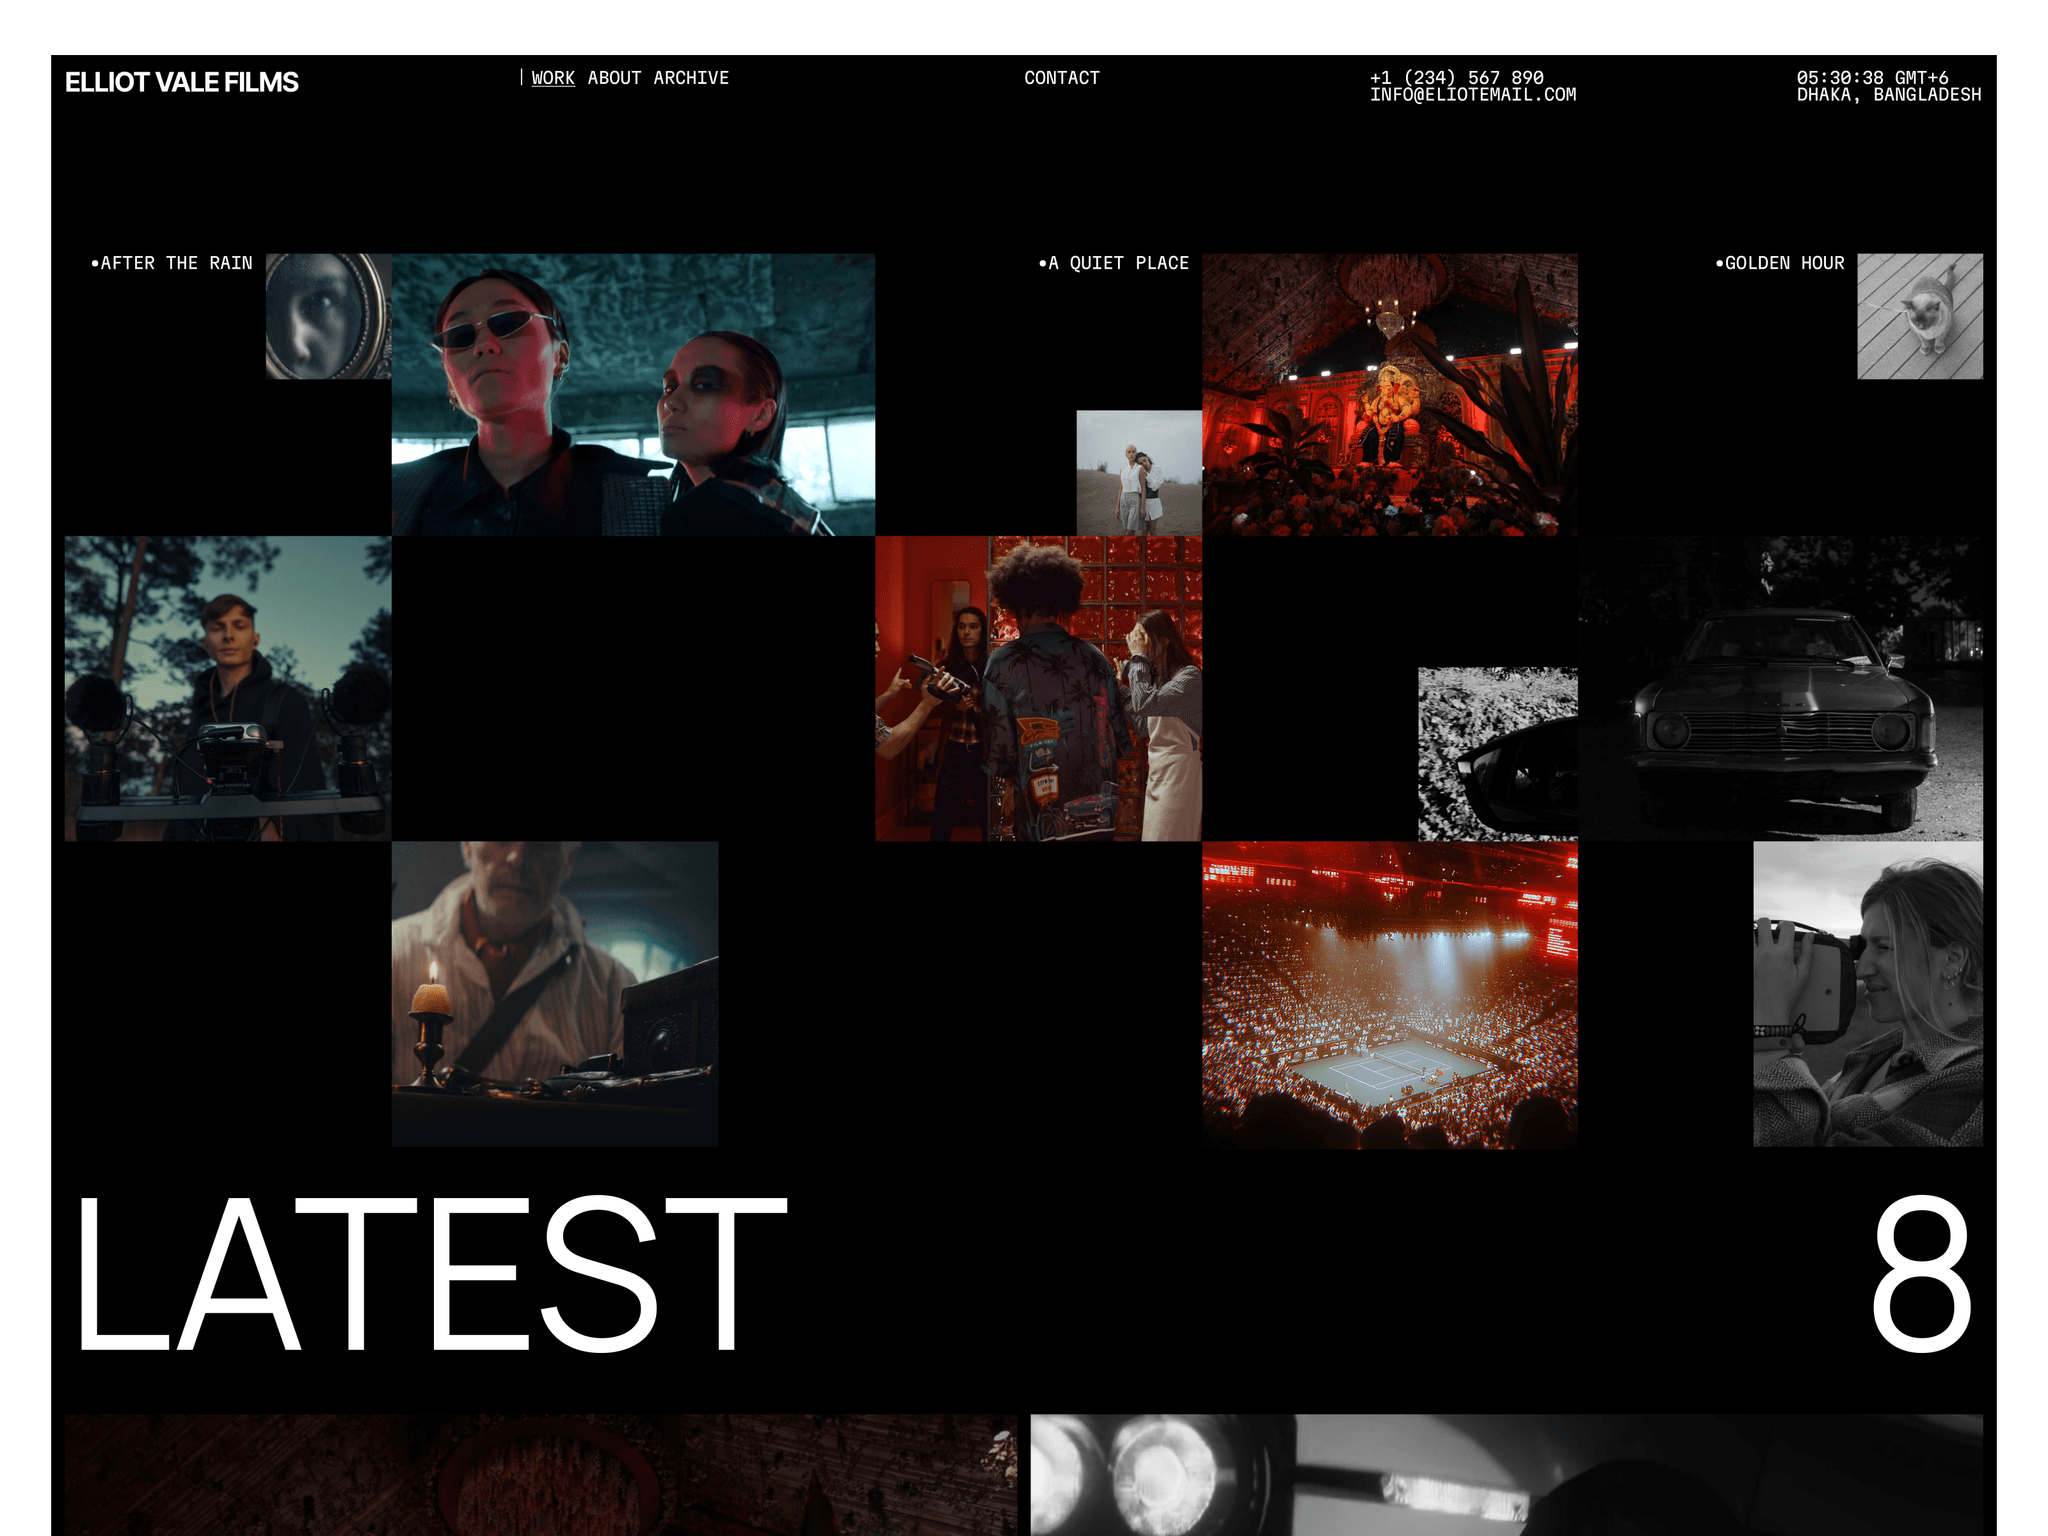
Task: Open the black-and-white car fragment thumbnail
Action: [x=1498, y=753]
